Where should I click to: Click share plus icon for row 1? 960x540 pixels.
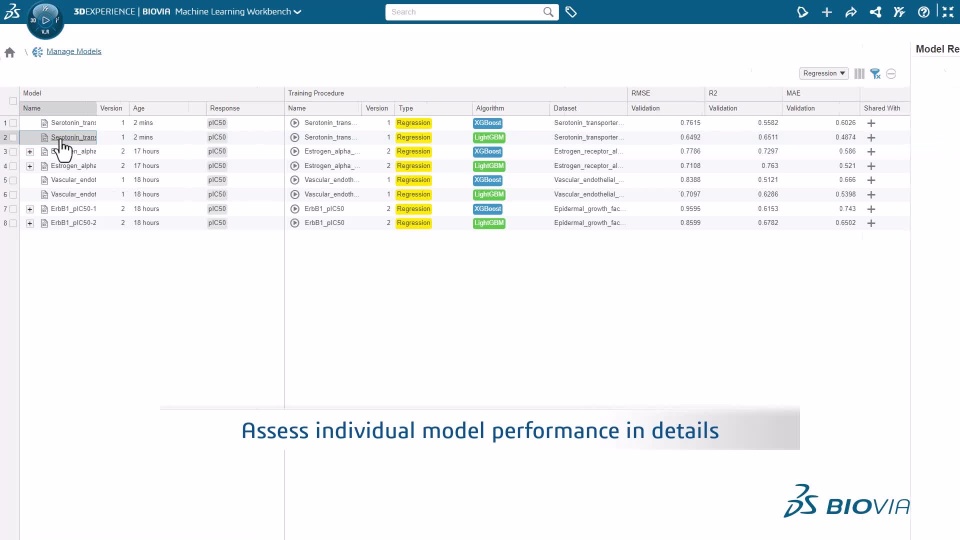tap(871, 123)
